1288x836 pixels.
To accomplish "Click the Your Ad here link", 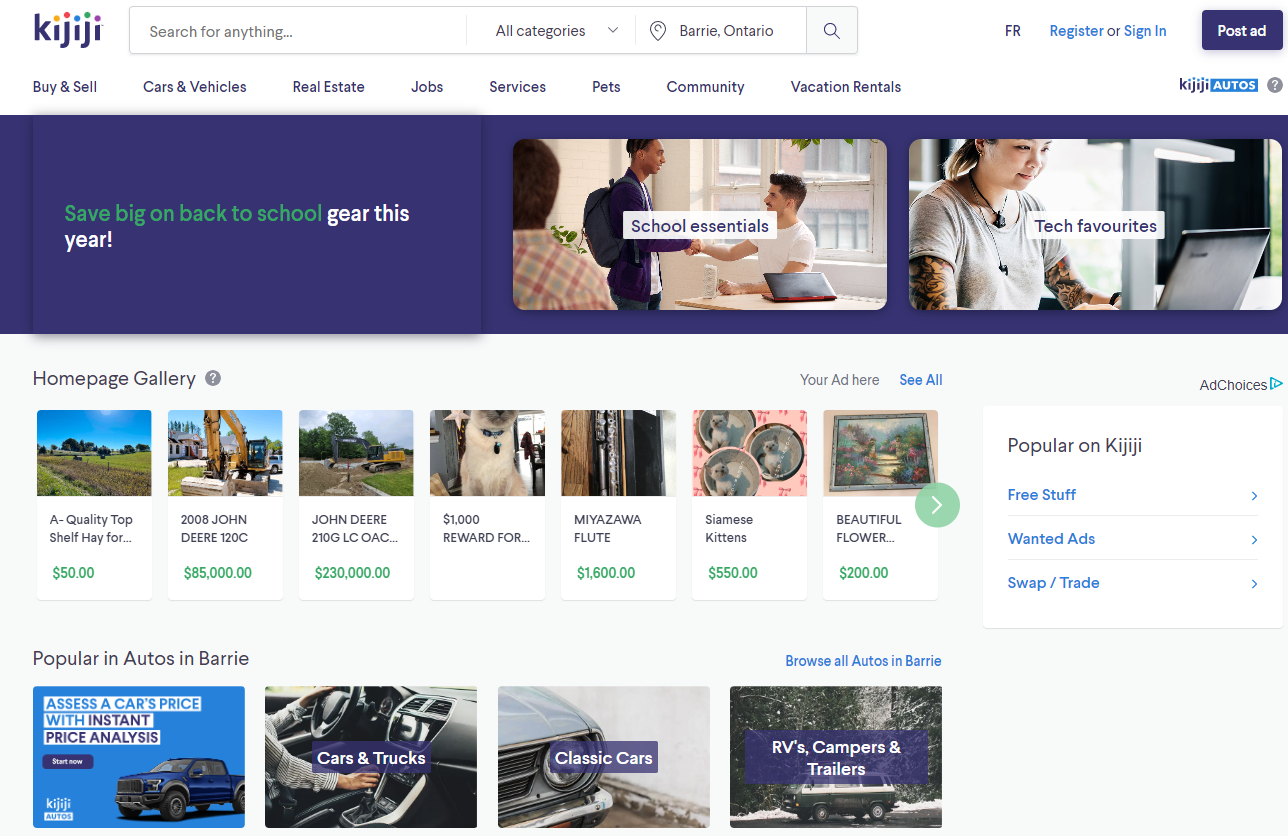I will tap(840, 380).
